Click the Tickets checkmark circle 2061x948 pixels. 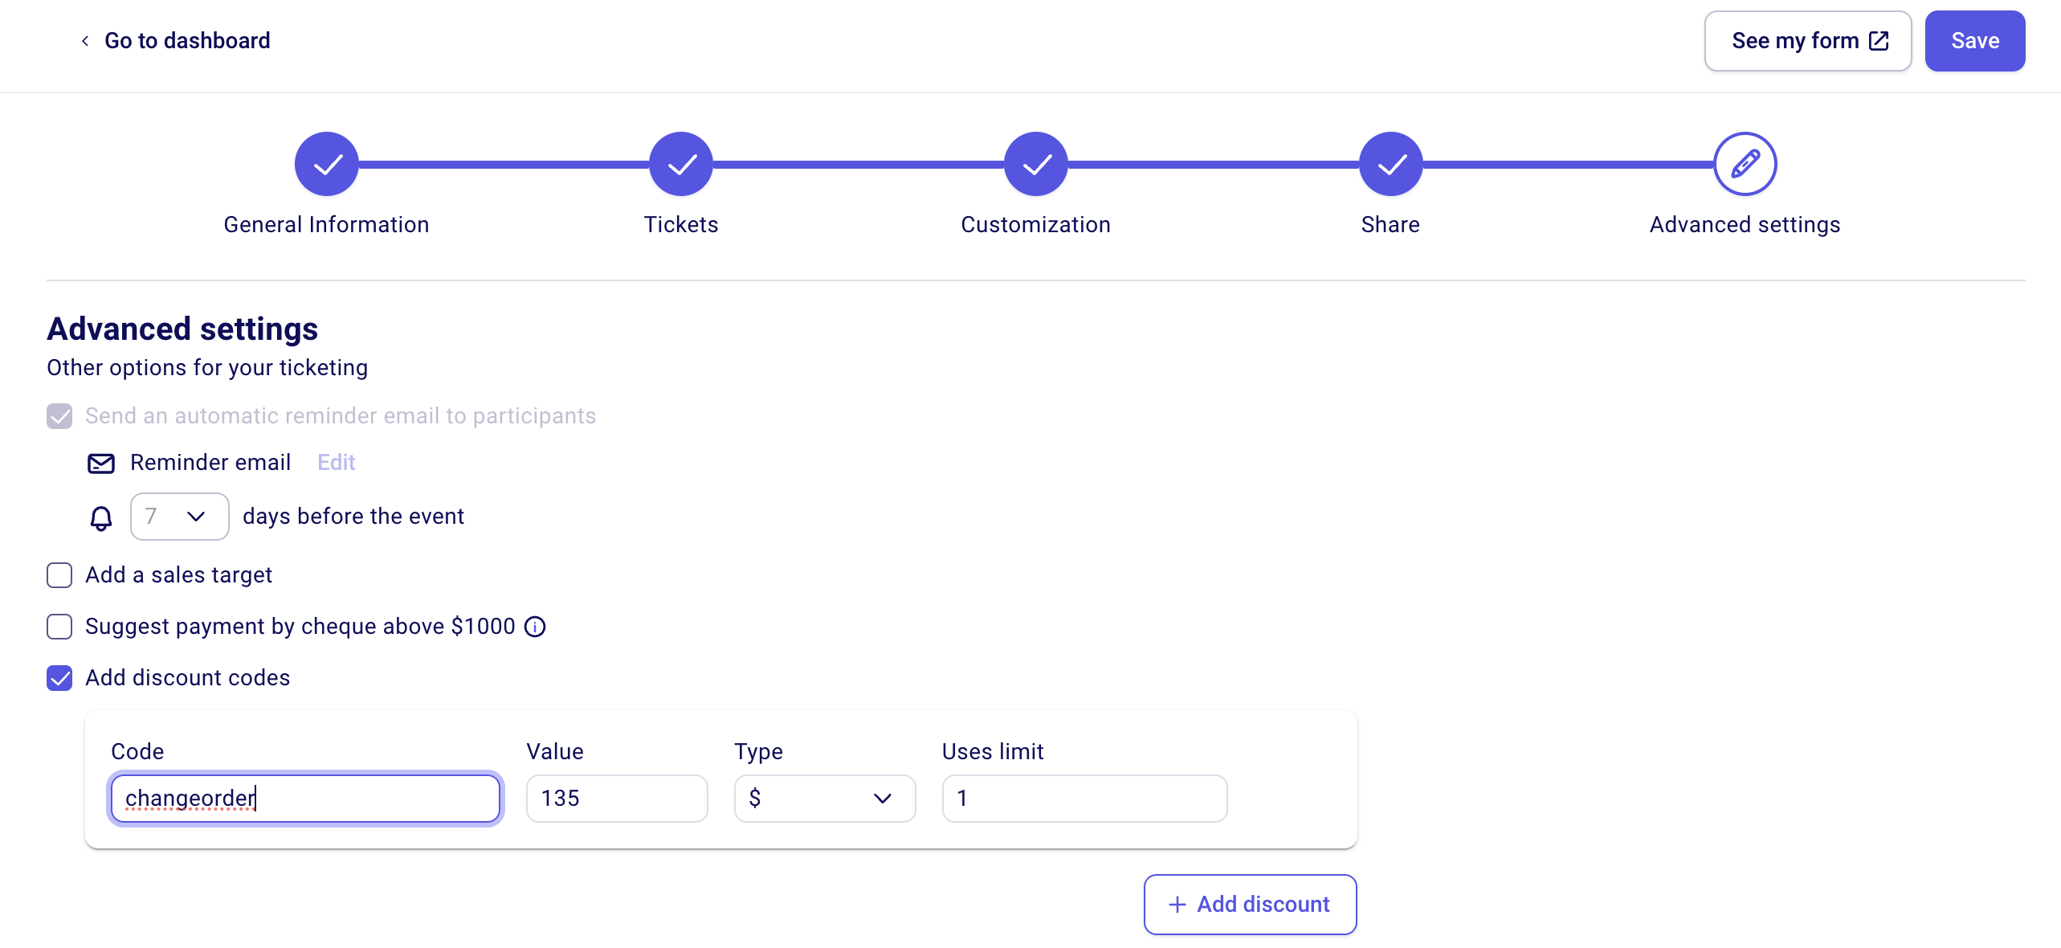click(681, 163)
